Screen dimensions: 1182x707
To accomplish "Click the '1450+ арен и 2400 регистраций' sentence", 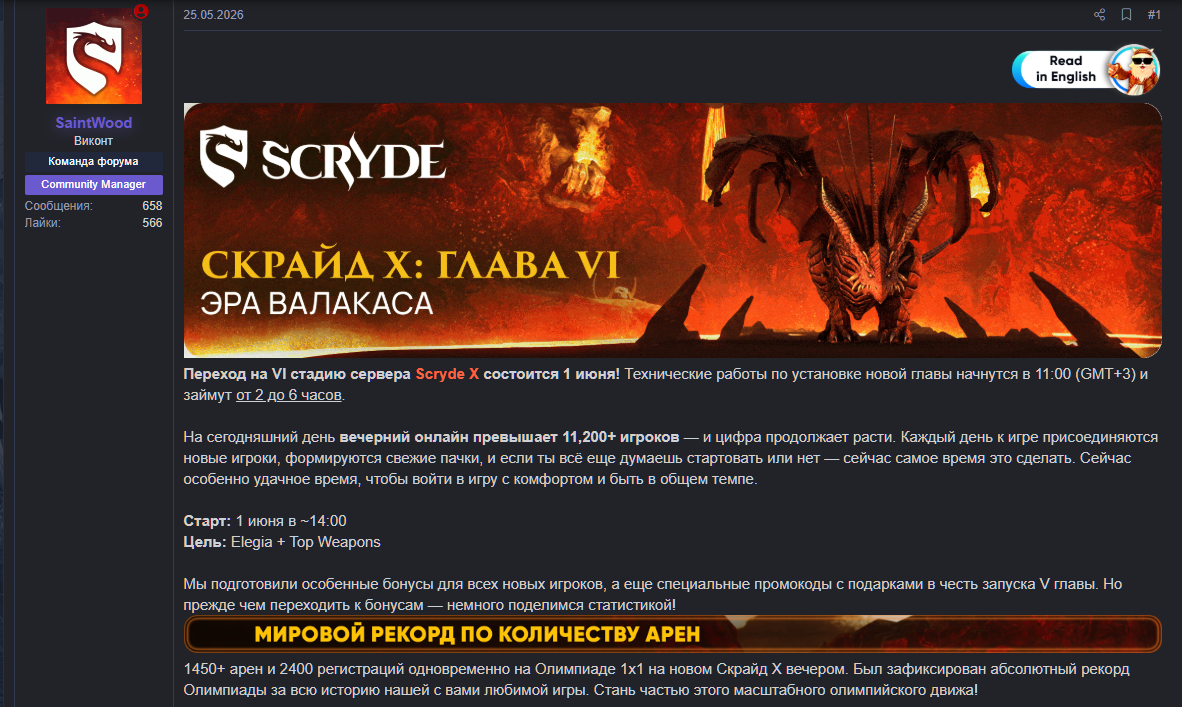I will click(515, 669).
